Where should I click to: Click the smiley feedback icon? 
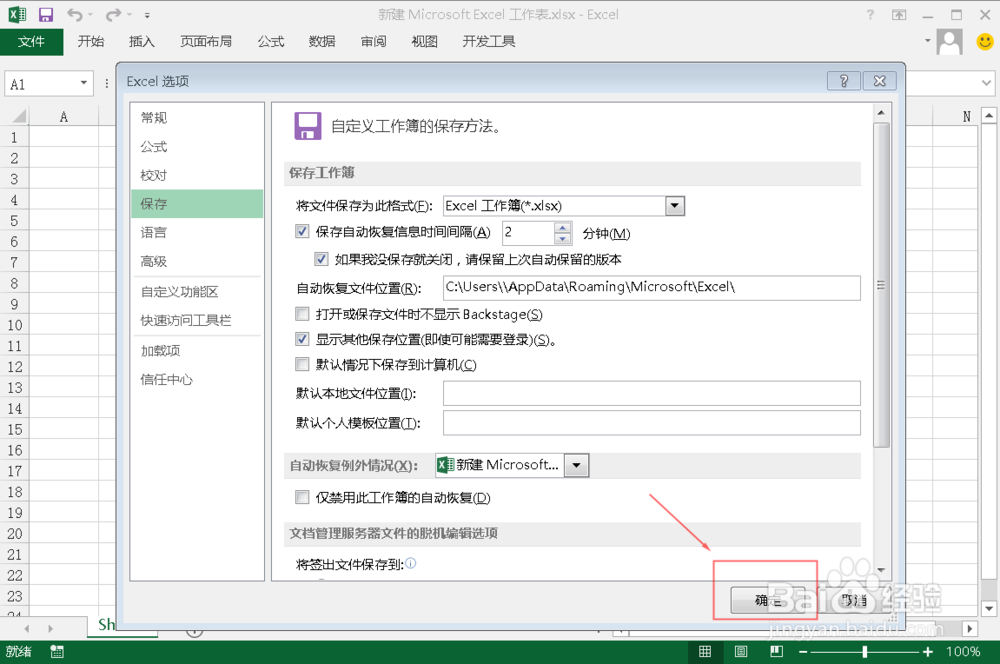tap(985, 42)
